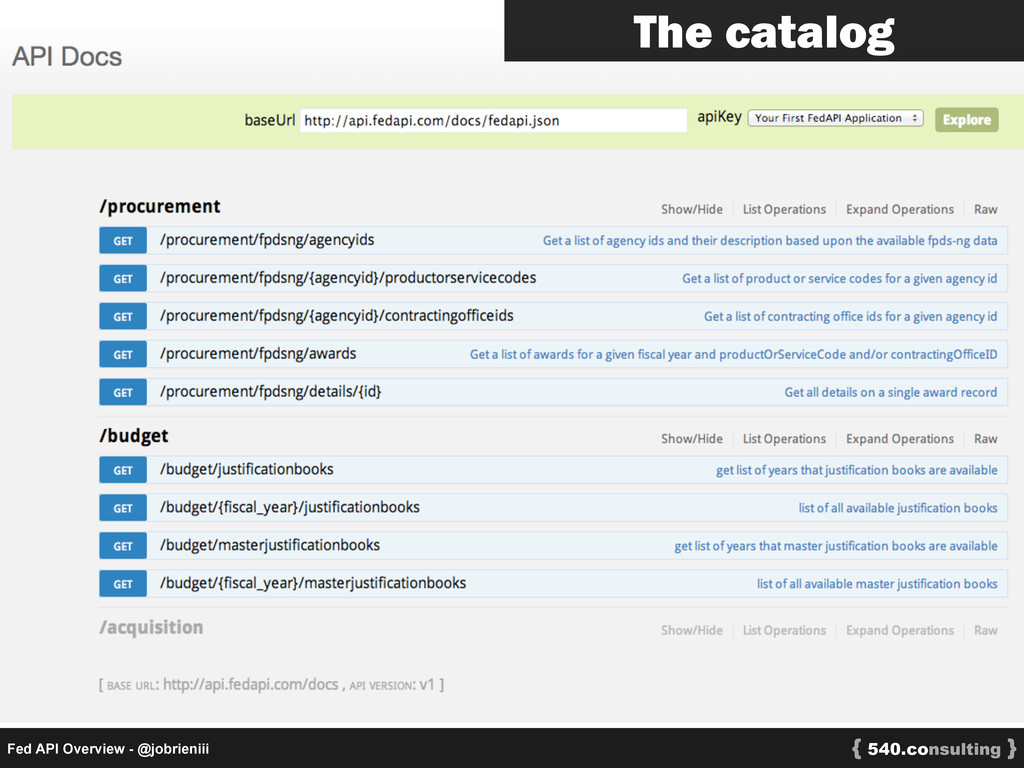
Task: Click Show/Hide for the acquisition section
Action: [692, 630]
